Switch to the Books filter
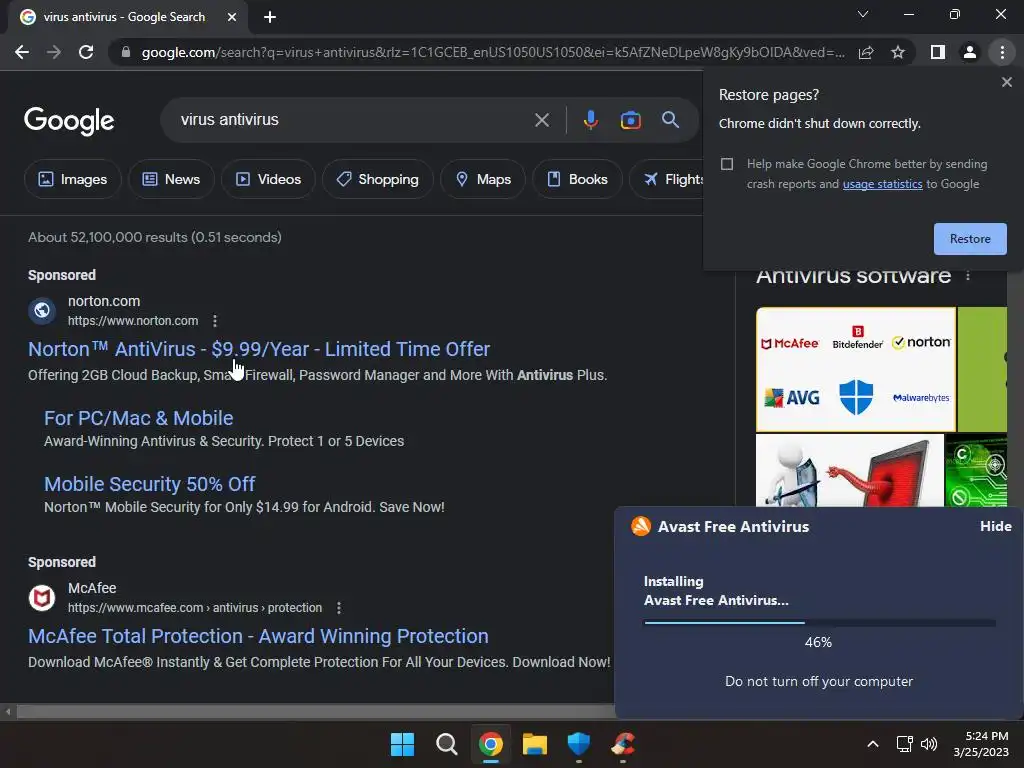The height and width of the screenshot is (768, 1024). tap(577, 179)
